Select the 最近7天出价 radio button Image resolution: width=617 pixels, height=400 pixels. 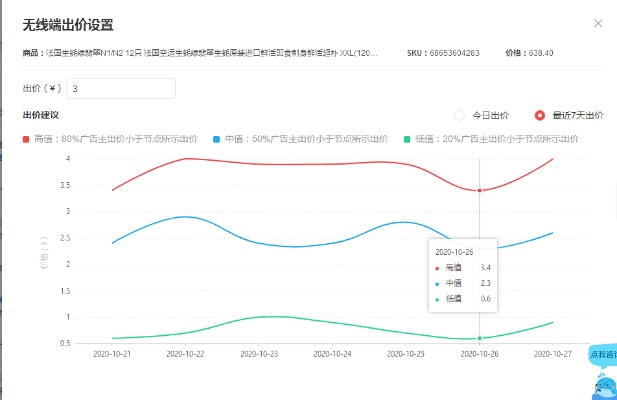point(540,115)
